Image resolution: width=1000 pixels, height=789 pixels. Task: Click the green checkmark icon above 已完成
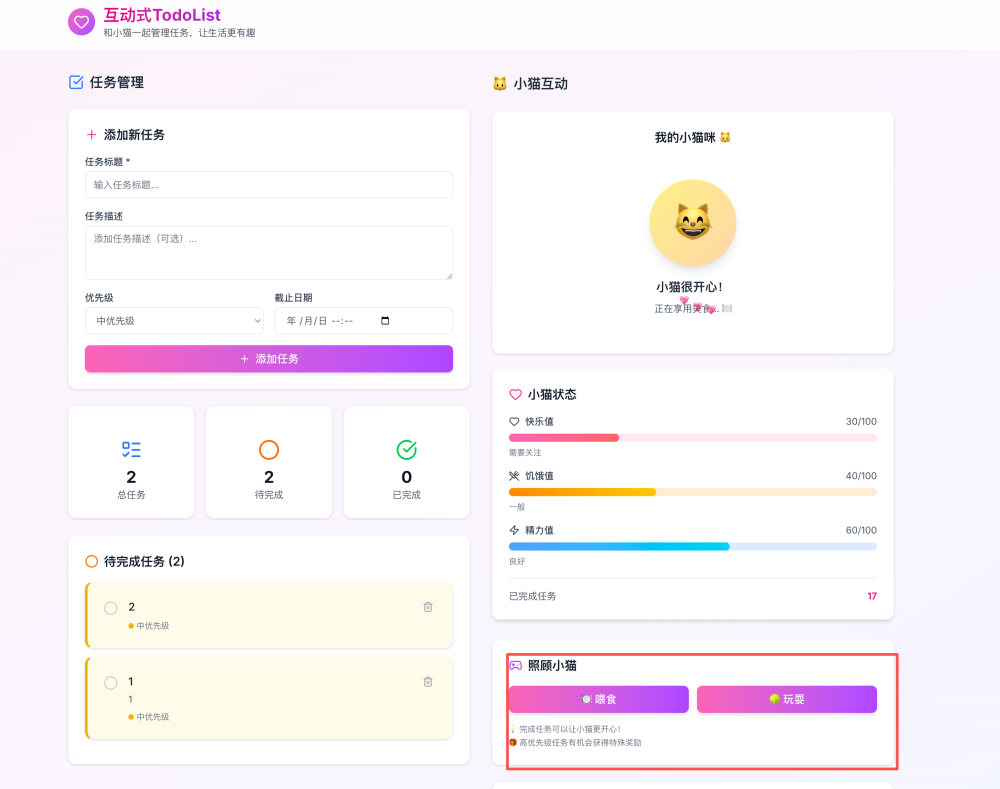[406, 449]
